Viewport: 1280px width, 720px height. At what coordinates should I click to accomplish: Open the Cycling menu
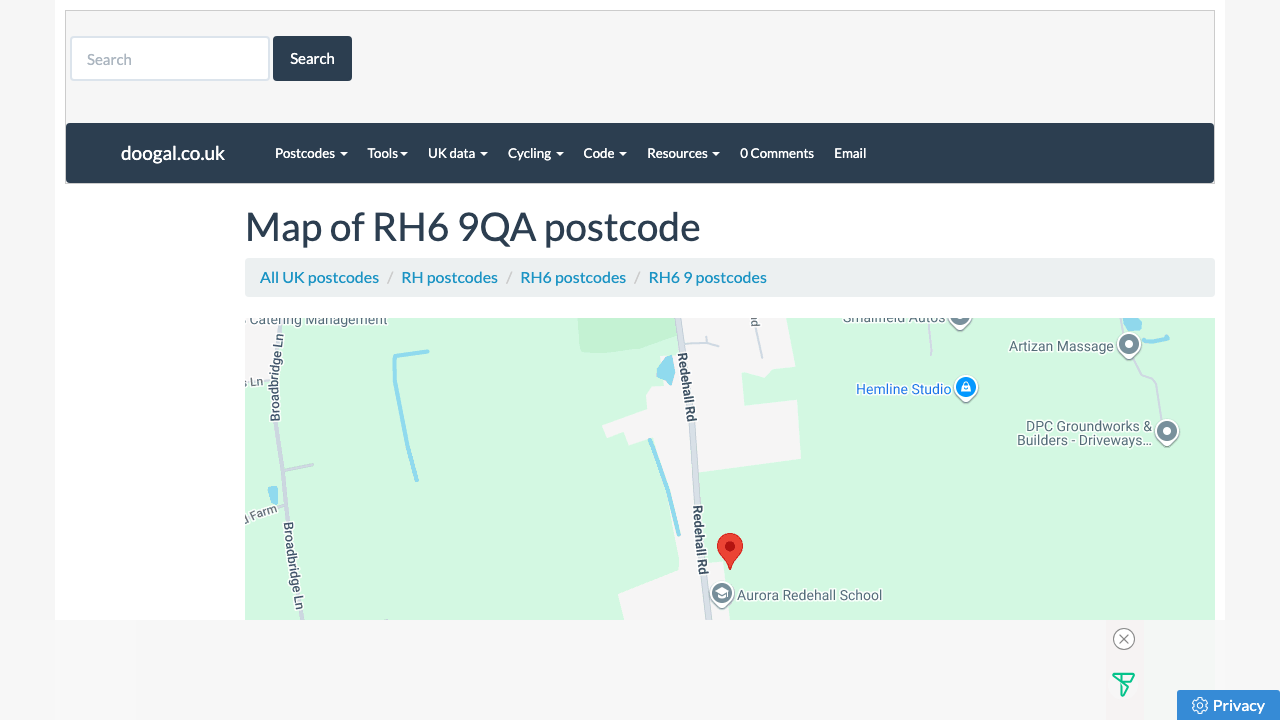click(x=535, y=153)
